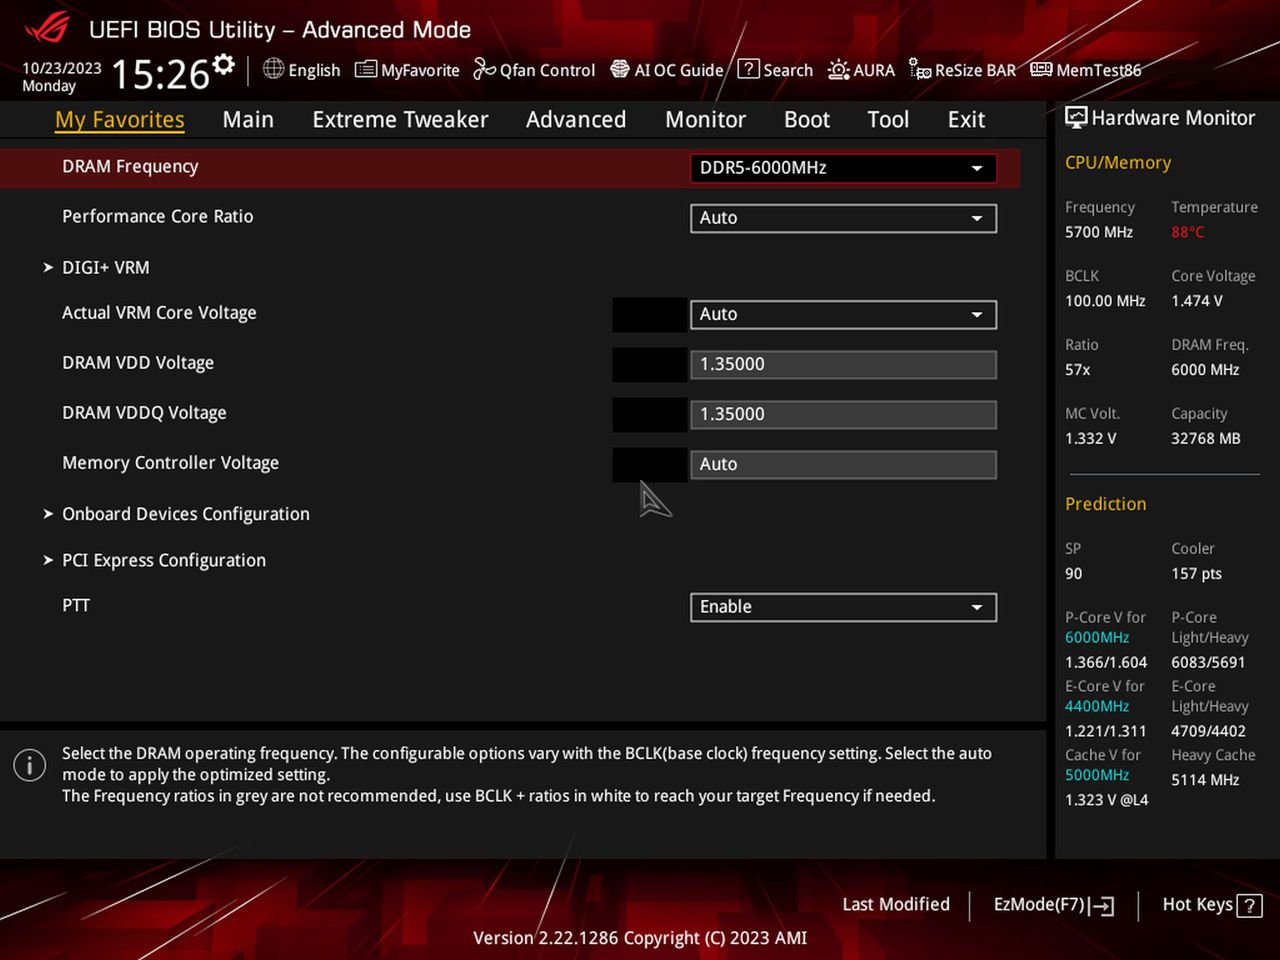Screen dimensions: 1280x960
Task: Click the Search question-mark icon
Action: pos(748,69)
